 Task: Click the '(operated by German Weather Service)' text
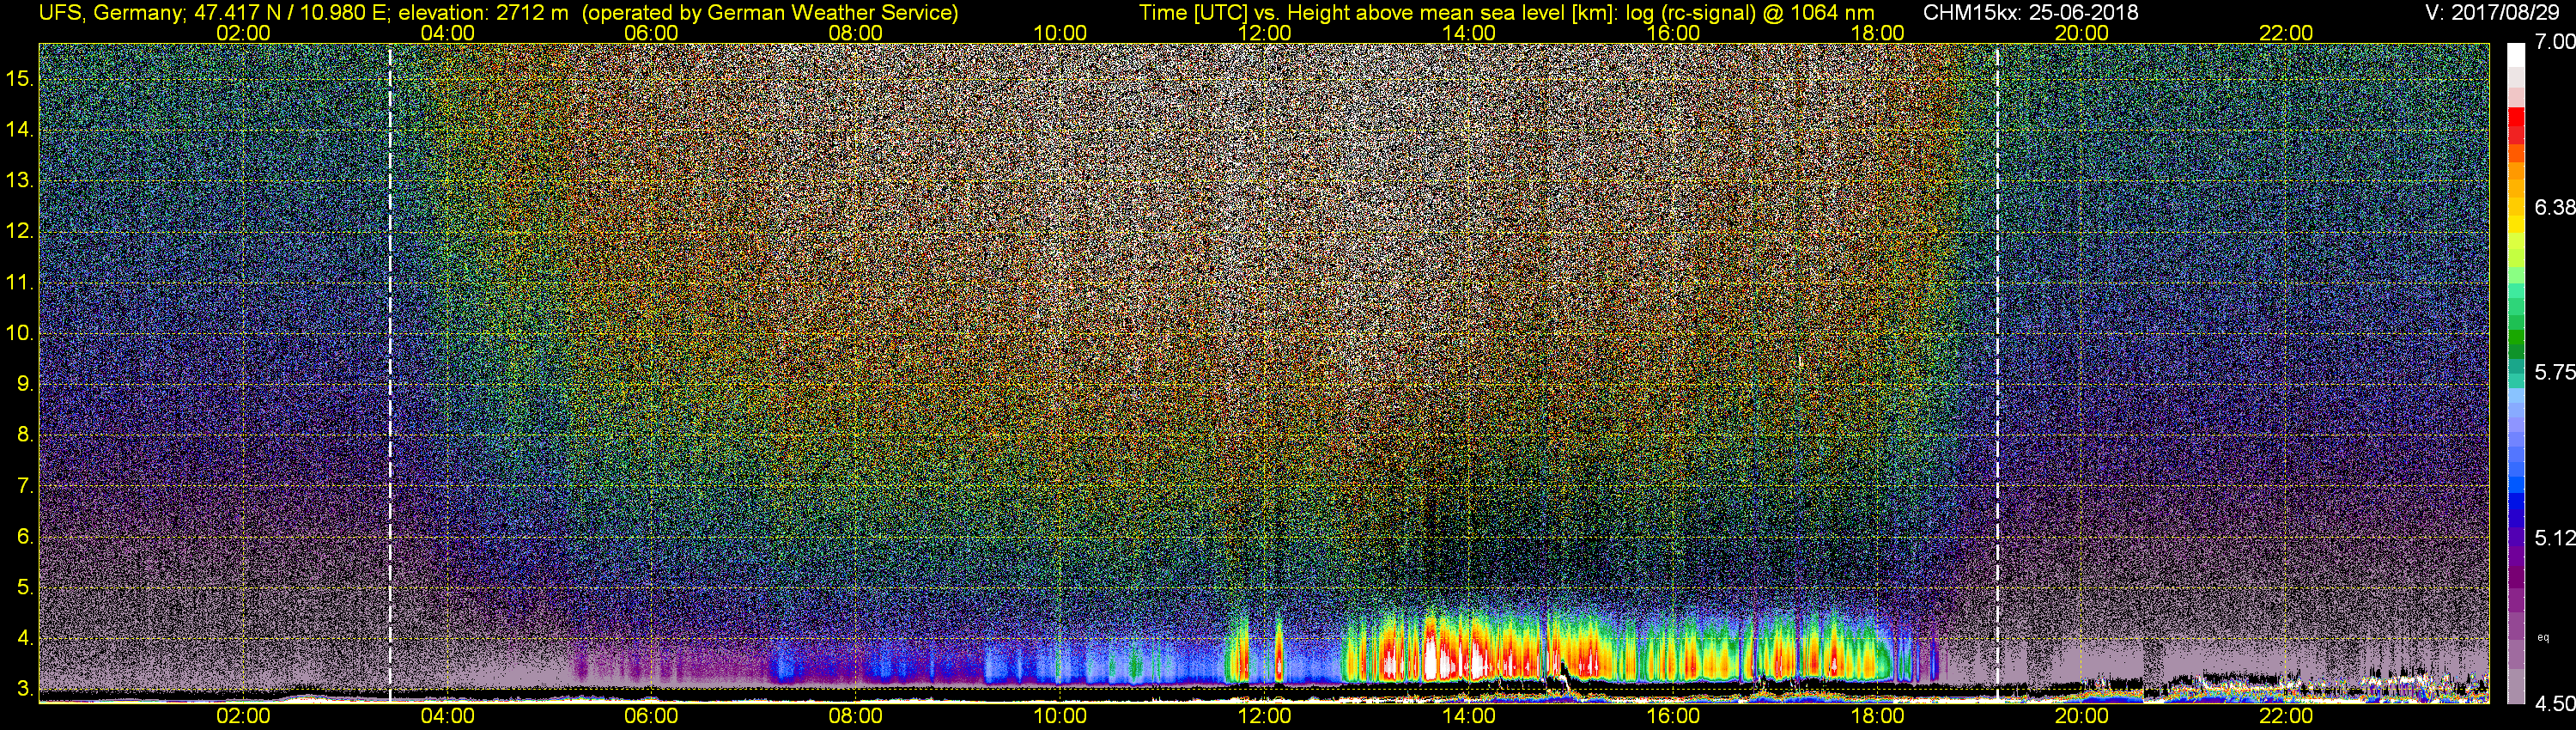[x=770, y=13]
